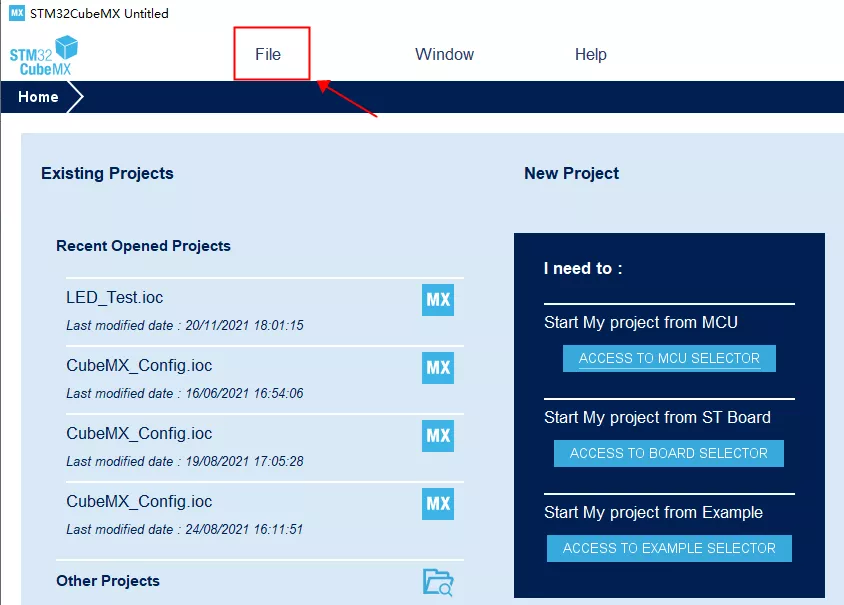
Task: Click ACCESS TO MCU SELECTOR button
Action: point(669,358)
